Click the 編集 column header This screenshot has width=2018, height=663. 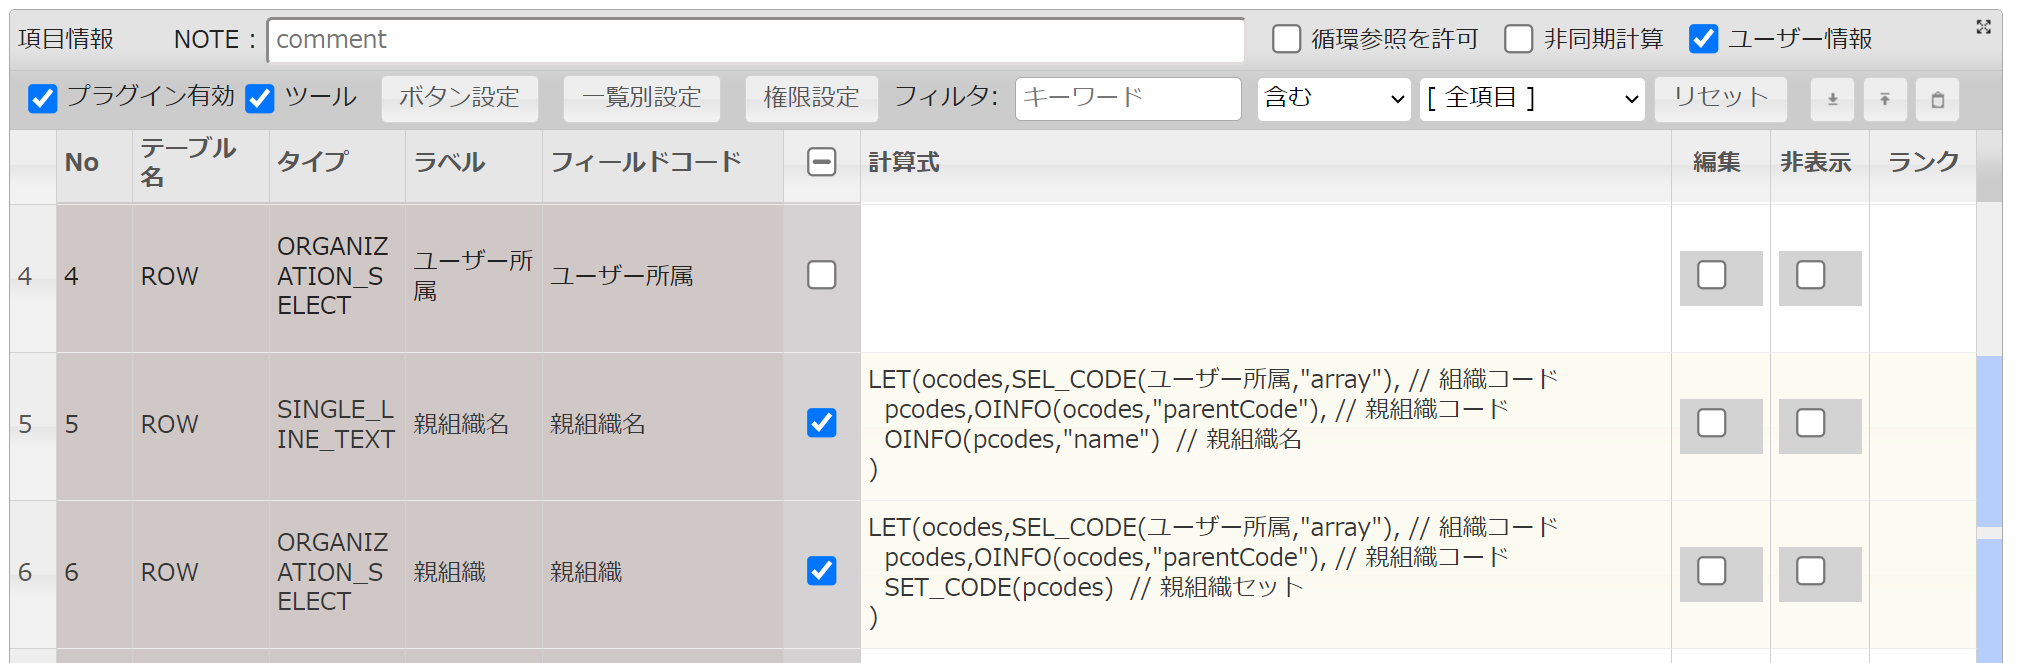(x=1720, y=167)
